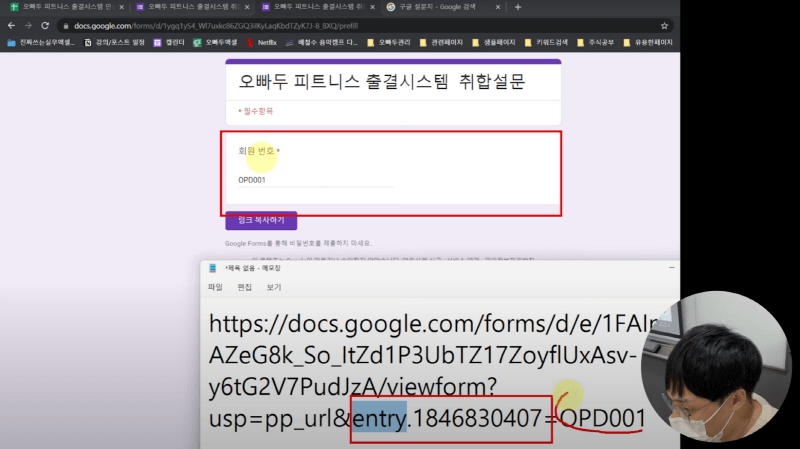Bookmark this page with the star icon
The width and height of the screenshot is (800, 449).
coord(664,26)
